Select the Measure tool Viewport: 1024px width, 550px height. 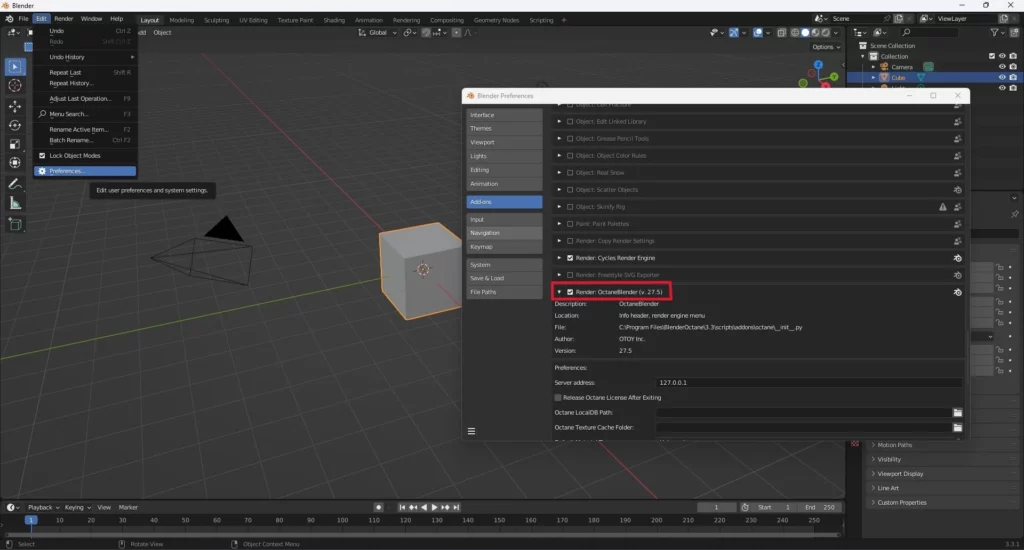pos(15,204)
